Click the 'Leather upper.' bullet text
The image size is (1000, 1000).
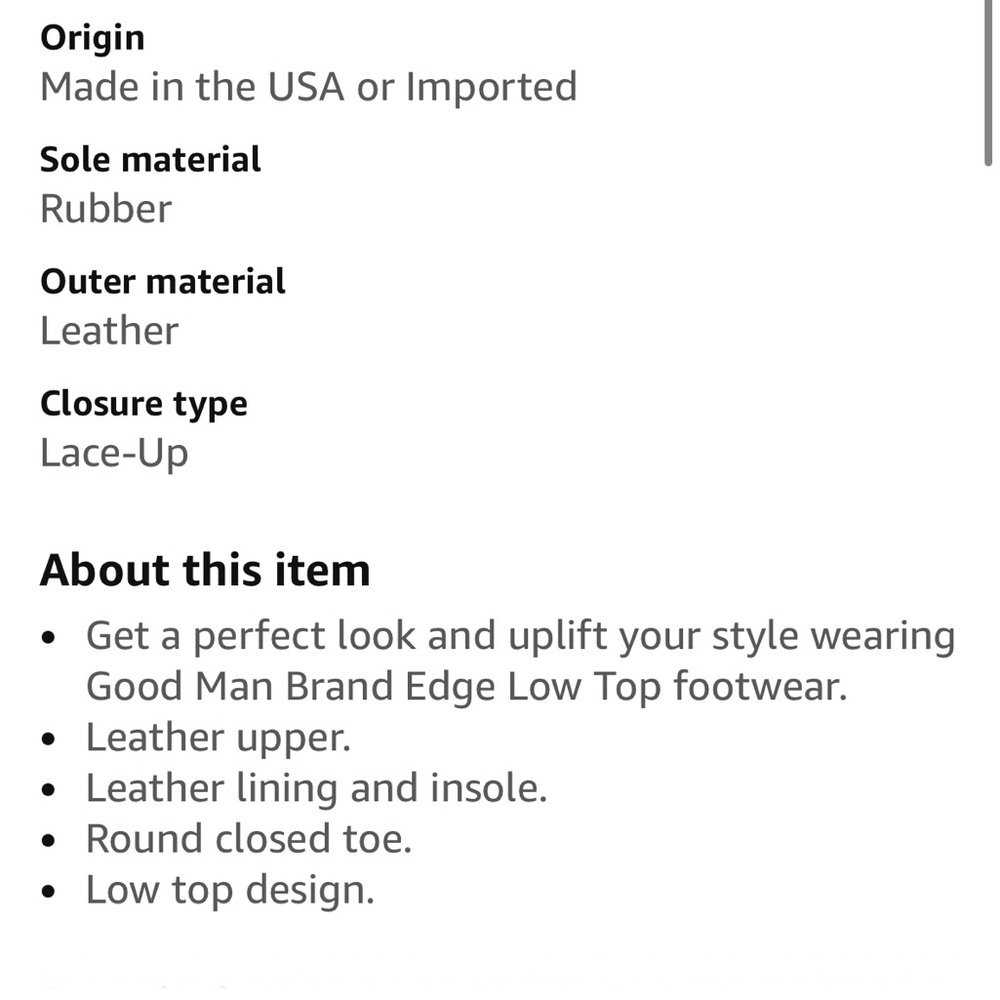[218, 738]
